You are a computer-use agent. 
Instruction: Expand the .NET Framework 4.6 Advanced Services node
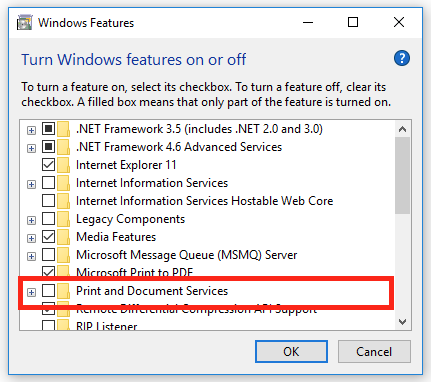pyautogui.click(x=31, y=148)
